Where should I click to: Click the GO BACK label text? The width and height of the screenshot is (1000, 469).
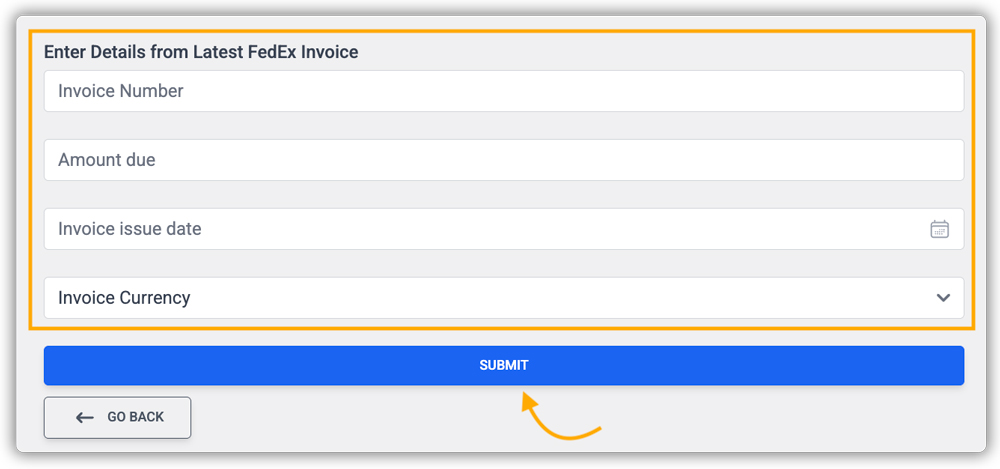[135, 417]
